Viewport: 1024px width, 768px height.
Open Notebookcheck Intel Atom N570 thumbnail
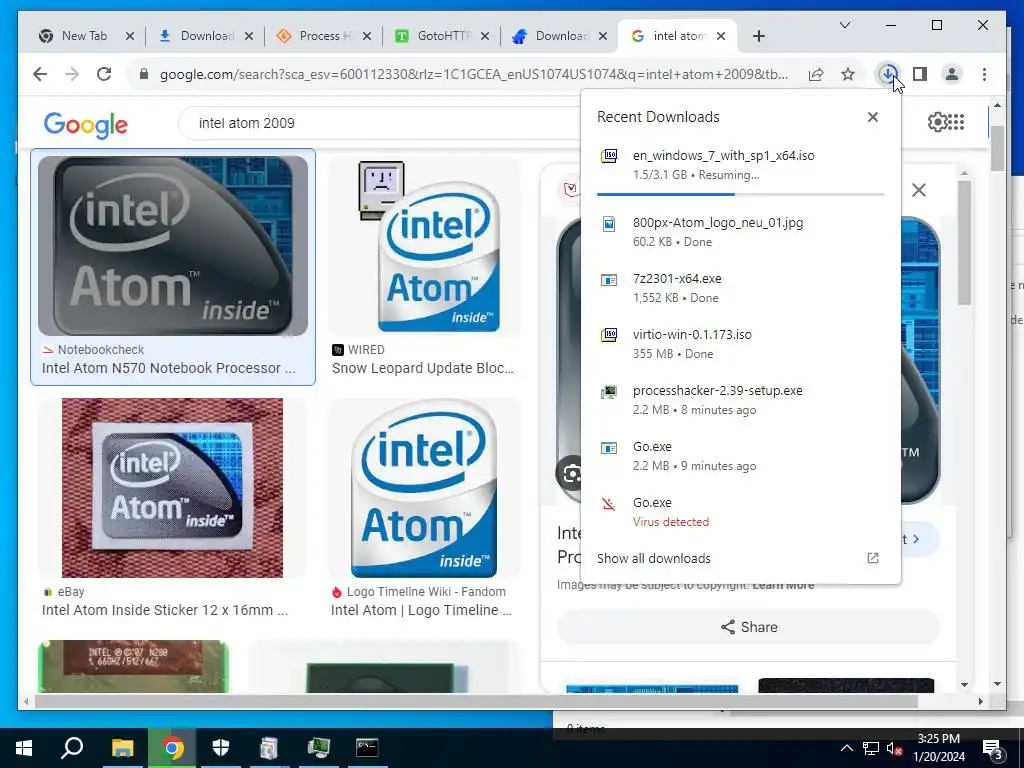click(173, 246)
